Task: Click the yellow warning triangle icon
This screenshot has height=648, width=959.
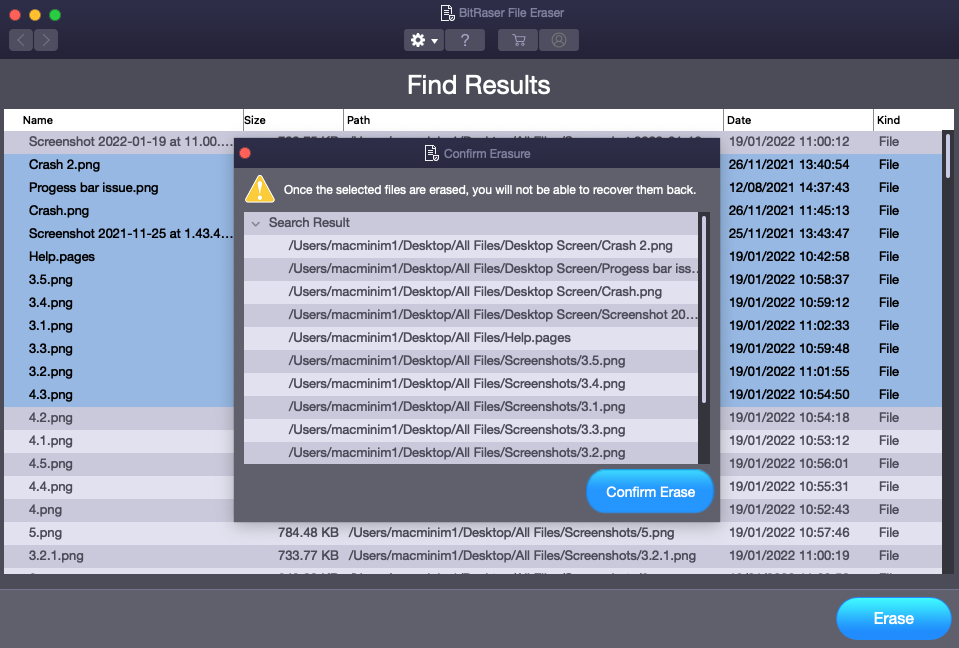Action: coord(259,189)
